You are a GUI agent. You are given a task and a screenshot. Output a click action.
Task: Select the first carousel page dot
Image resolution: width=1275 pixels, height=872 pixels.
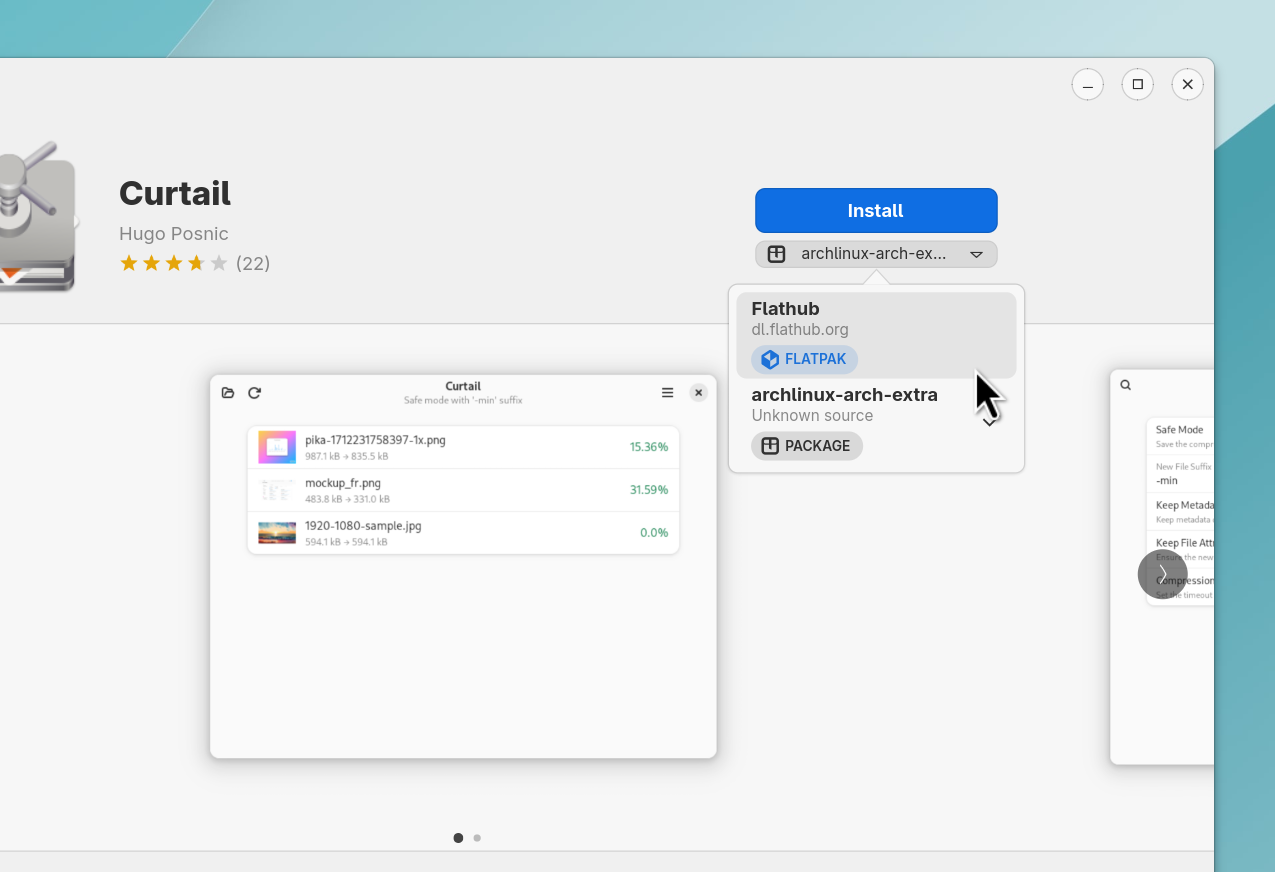[458, 838]
